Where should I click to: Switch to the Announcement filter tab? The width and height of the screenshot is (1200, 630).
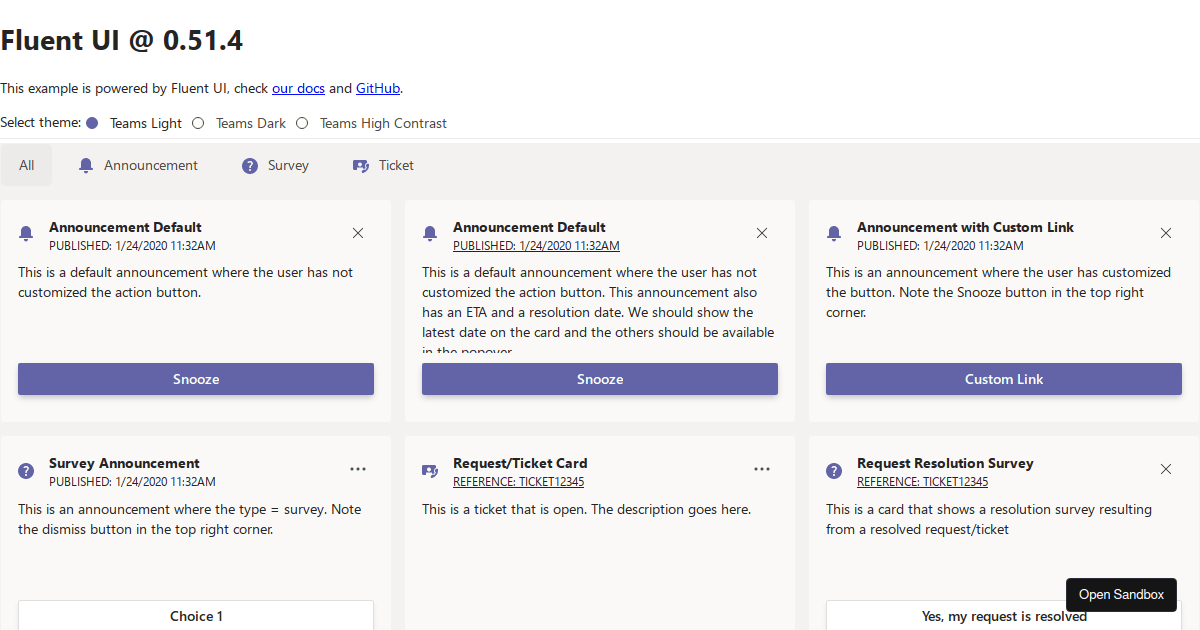click(138, 165)
